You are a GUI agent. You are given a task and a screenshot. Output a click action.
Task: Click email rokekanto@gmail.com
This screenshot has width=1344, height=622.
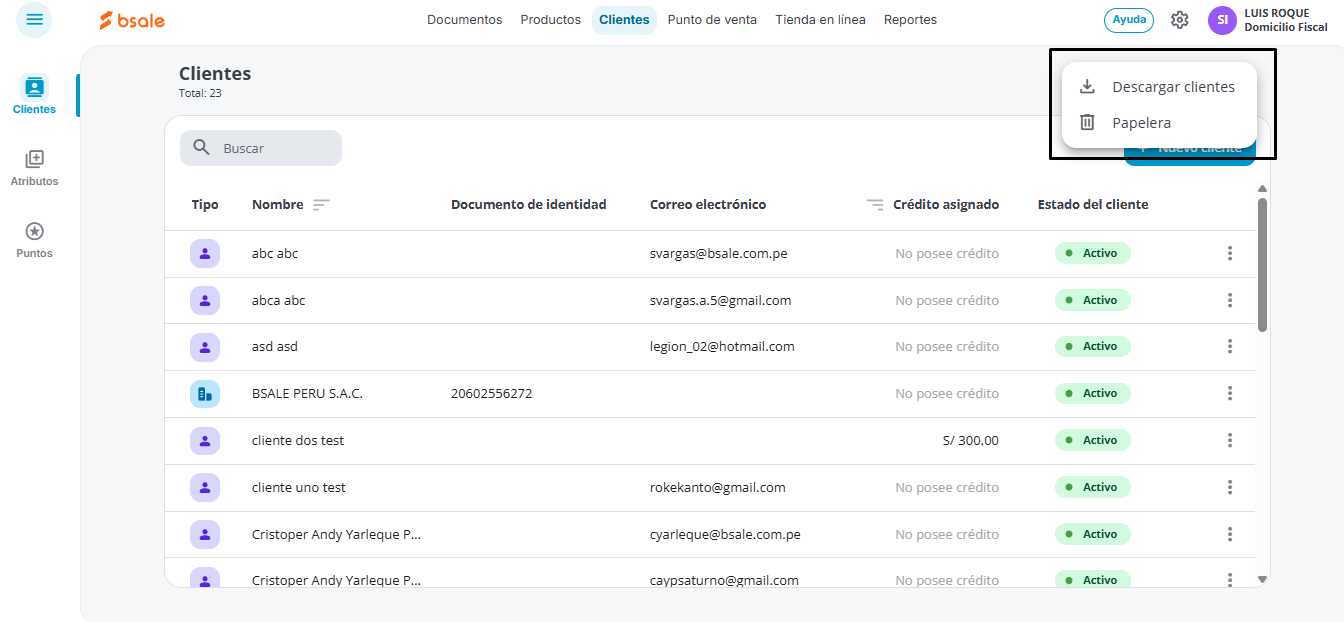718,487
